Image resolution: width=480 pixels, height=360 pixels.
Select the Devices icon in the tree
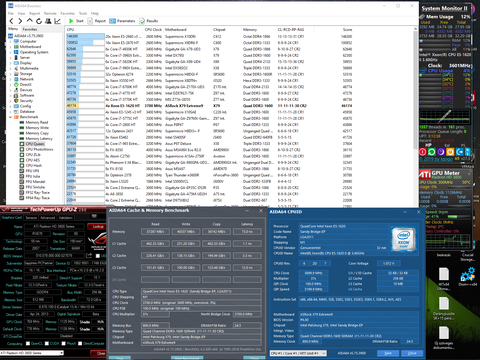pos(16,90)
